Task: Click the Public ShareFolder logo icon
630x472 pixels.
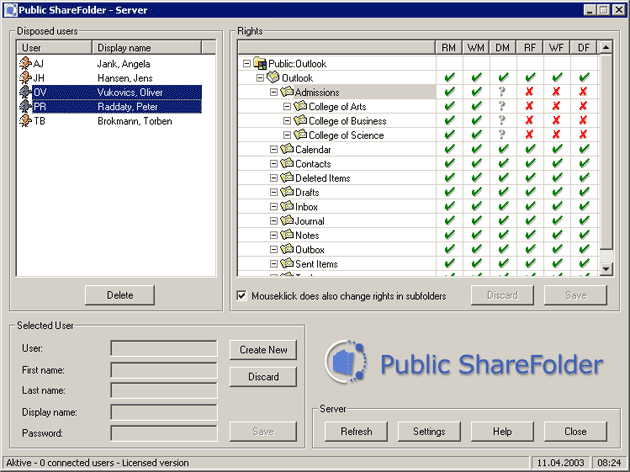Action: click(x=346, y=363)
